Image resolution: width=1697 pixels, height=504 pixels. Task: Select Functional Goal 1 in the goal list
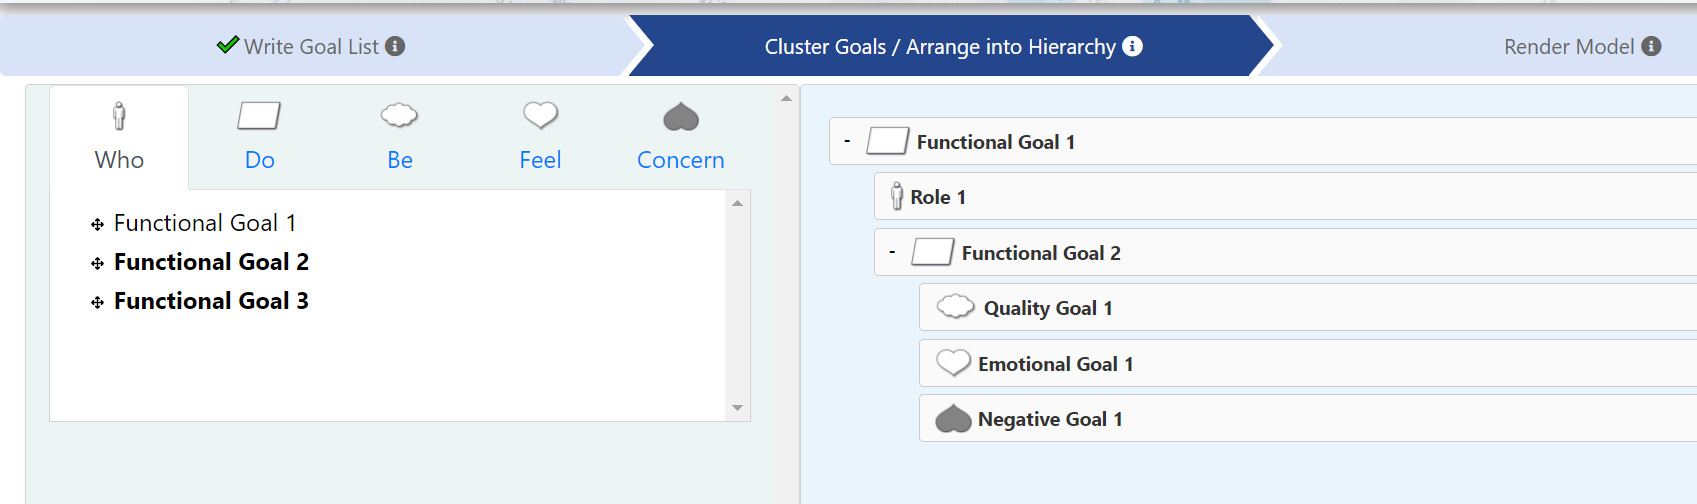point(205,223)
